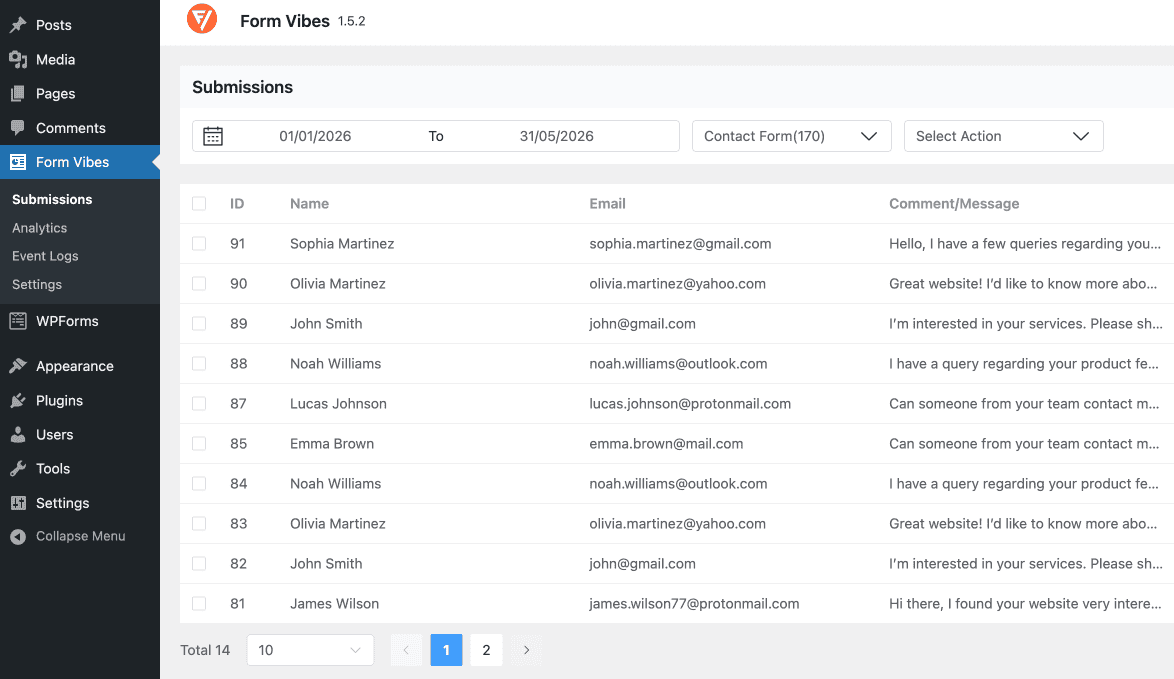Click the end date 31/05/2026 field
The width and height of the screenshot is (1174, 679).
[x=556, y=136]
